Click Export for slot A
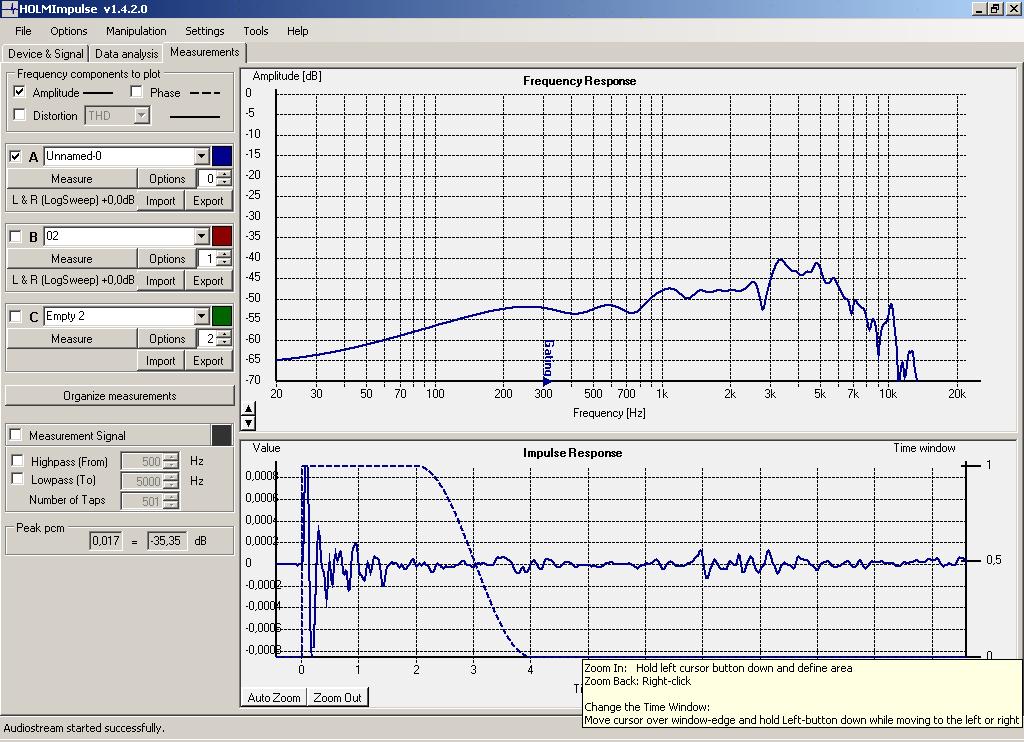 (208, 201)
